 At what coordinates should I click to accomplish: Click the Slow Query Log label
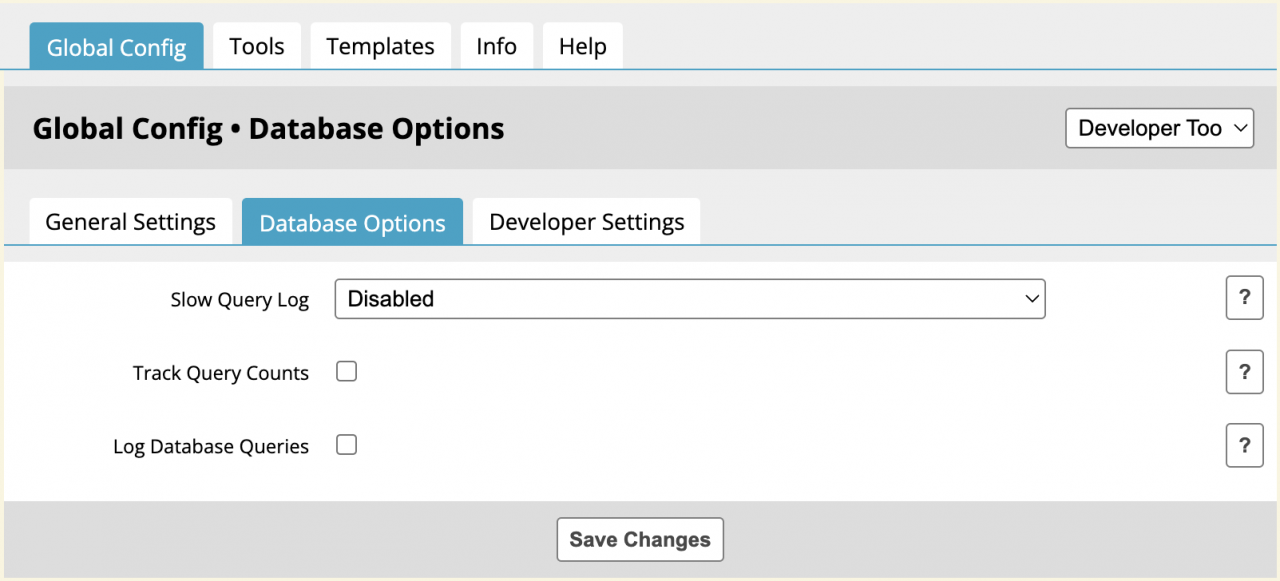(240, 300)
